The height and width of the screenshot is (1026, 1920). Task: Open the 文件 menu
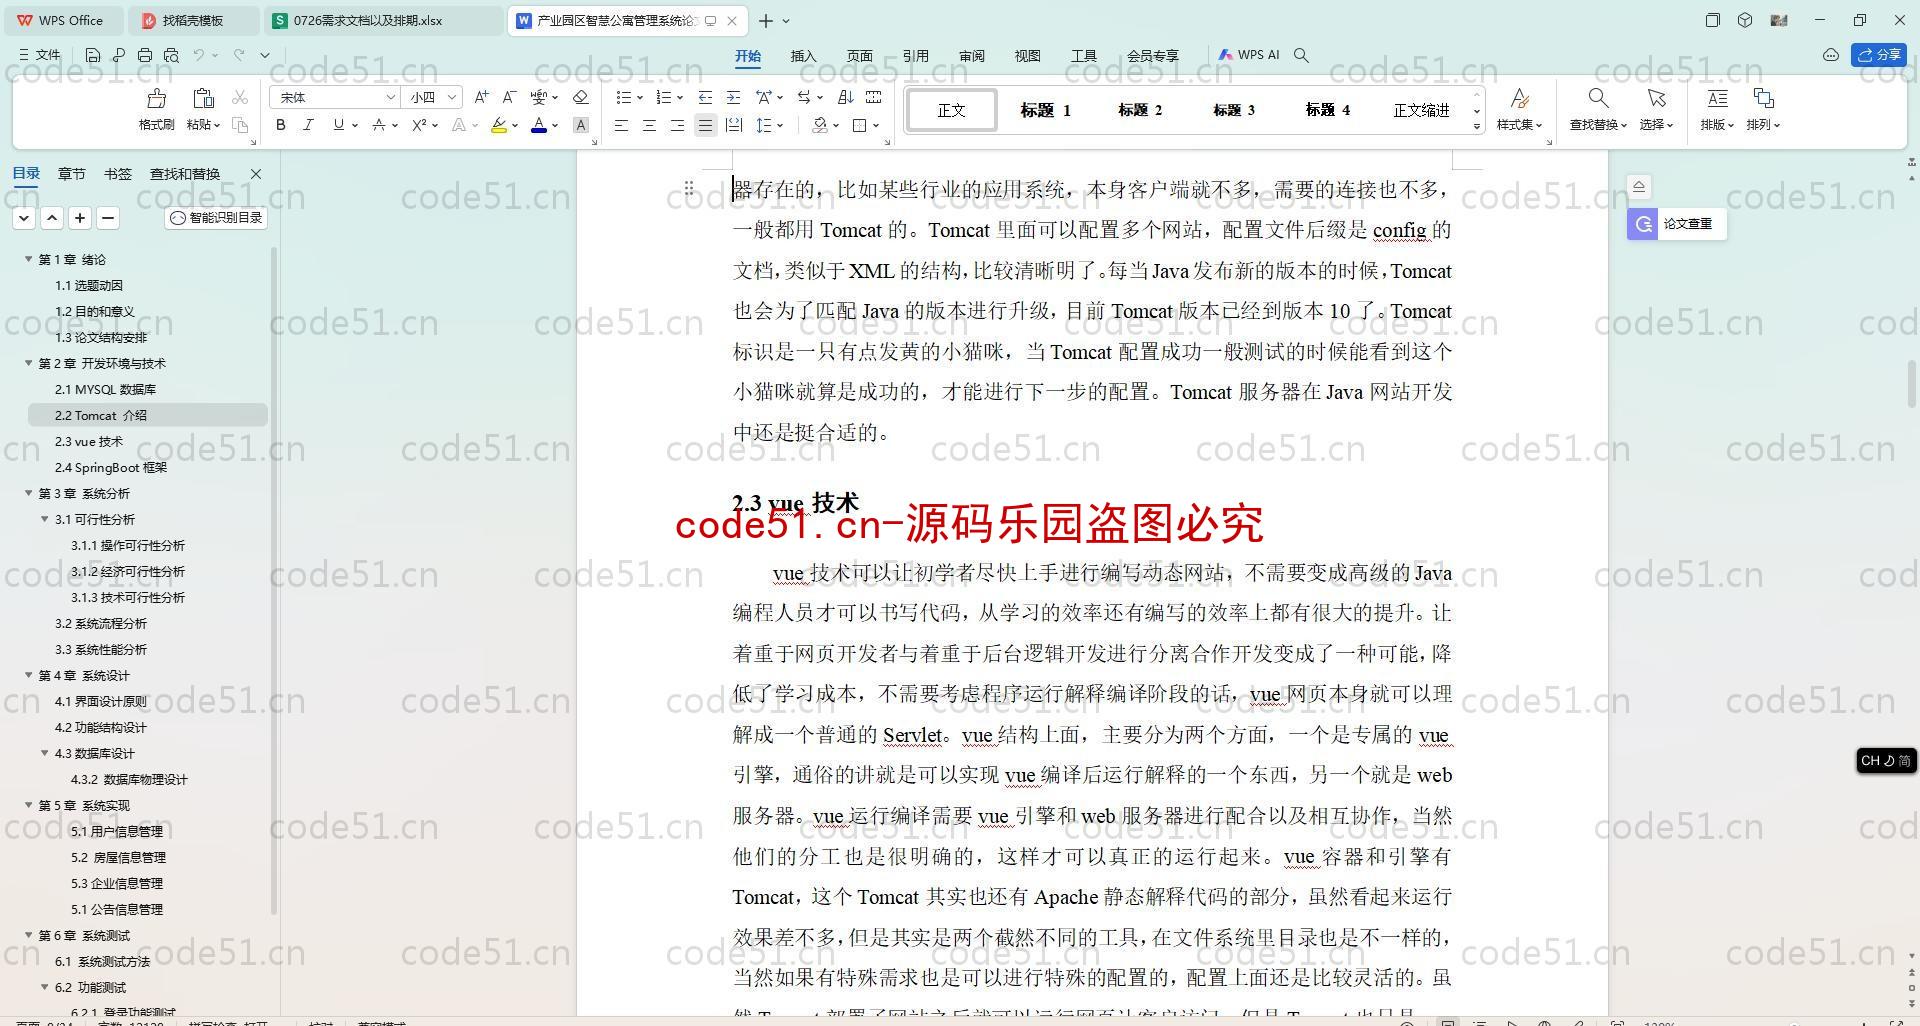40,55
